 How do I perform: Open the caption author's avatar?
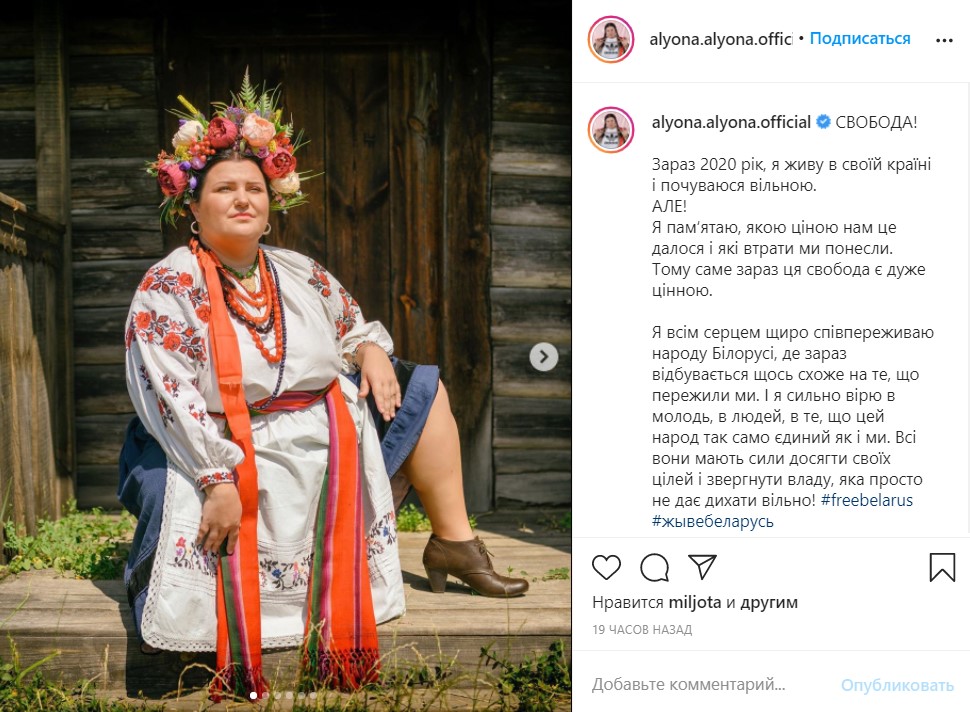[611, 130]
